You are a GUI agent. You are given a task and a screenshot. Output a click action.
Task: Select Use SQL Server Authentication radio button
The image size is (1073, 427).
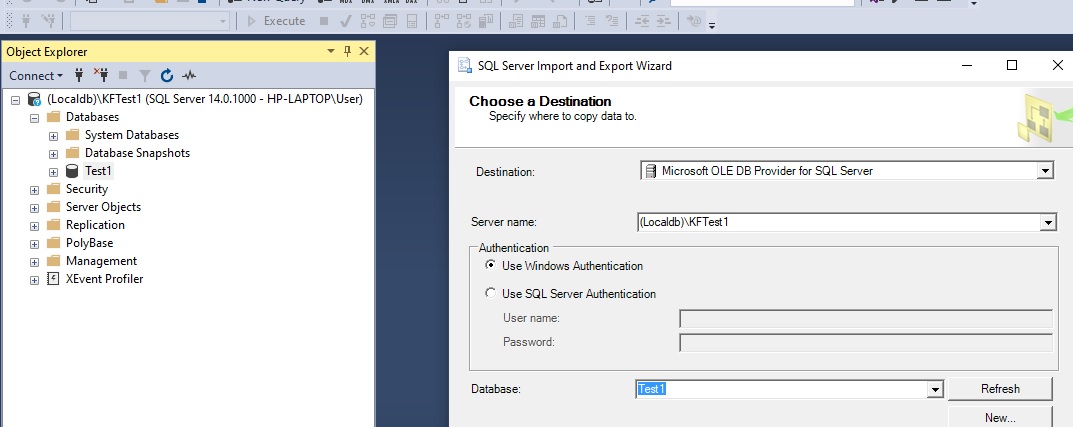(490, 293)
